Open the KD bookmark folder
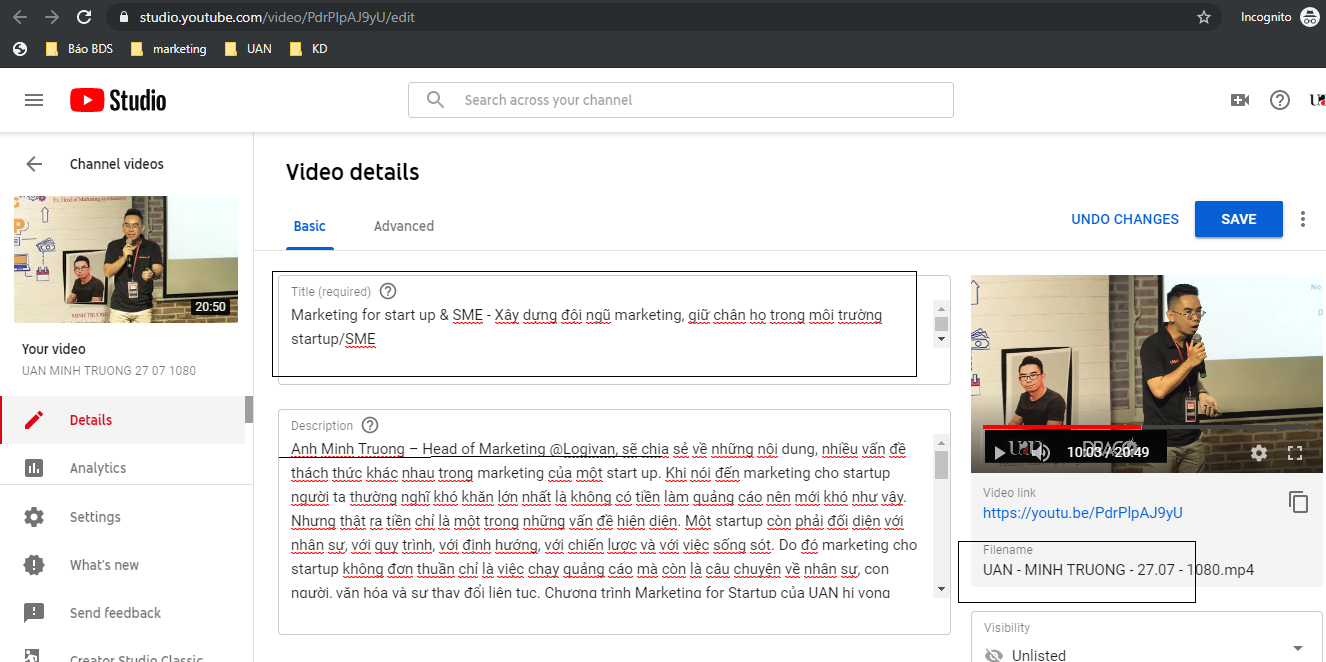The image size is (1326, 662). [308, 48]
